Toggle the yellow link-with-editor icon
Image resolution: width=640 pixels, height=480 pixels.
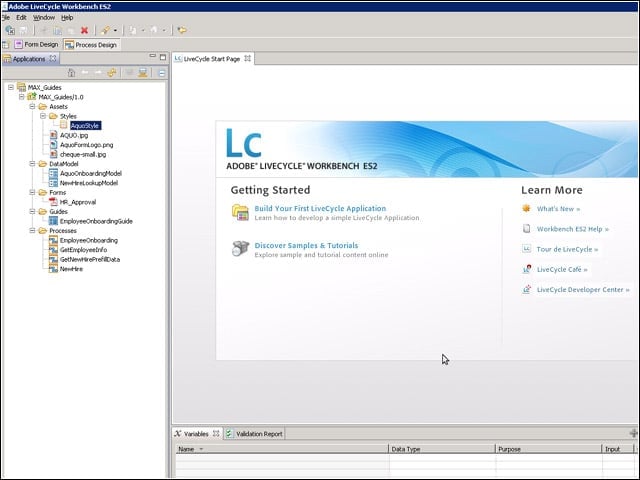coord(111,73)
